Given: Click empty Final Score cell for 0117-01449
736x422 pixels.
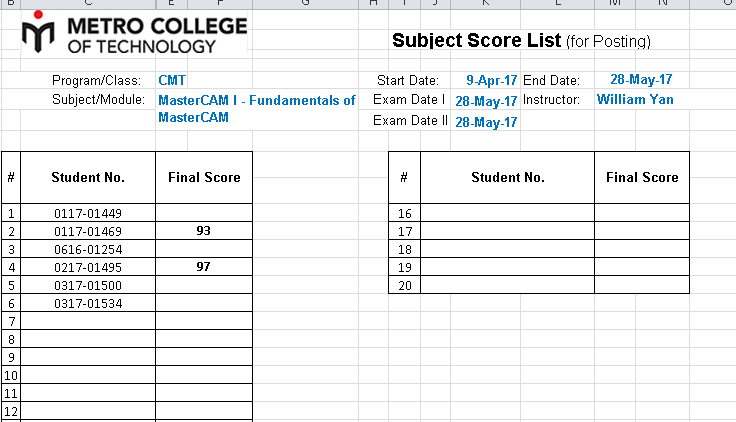Looking at the screenshot, I should coord(204,213).
